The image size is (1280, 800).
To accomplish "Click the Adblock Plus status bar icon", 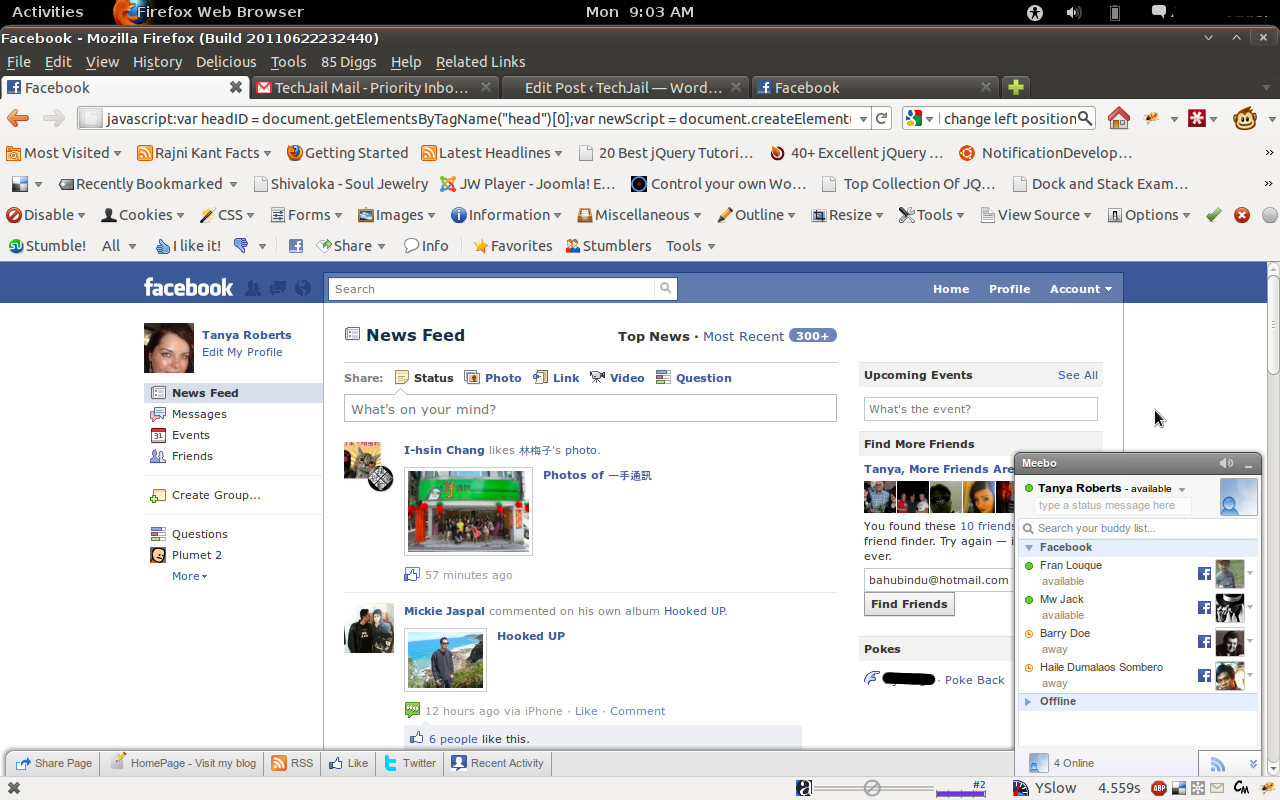I will click(x=1159, y=788).
